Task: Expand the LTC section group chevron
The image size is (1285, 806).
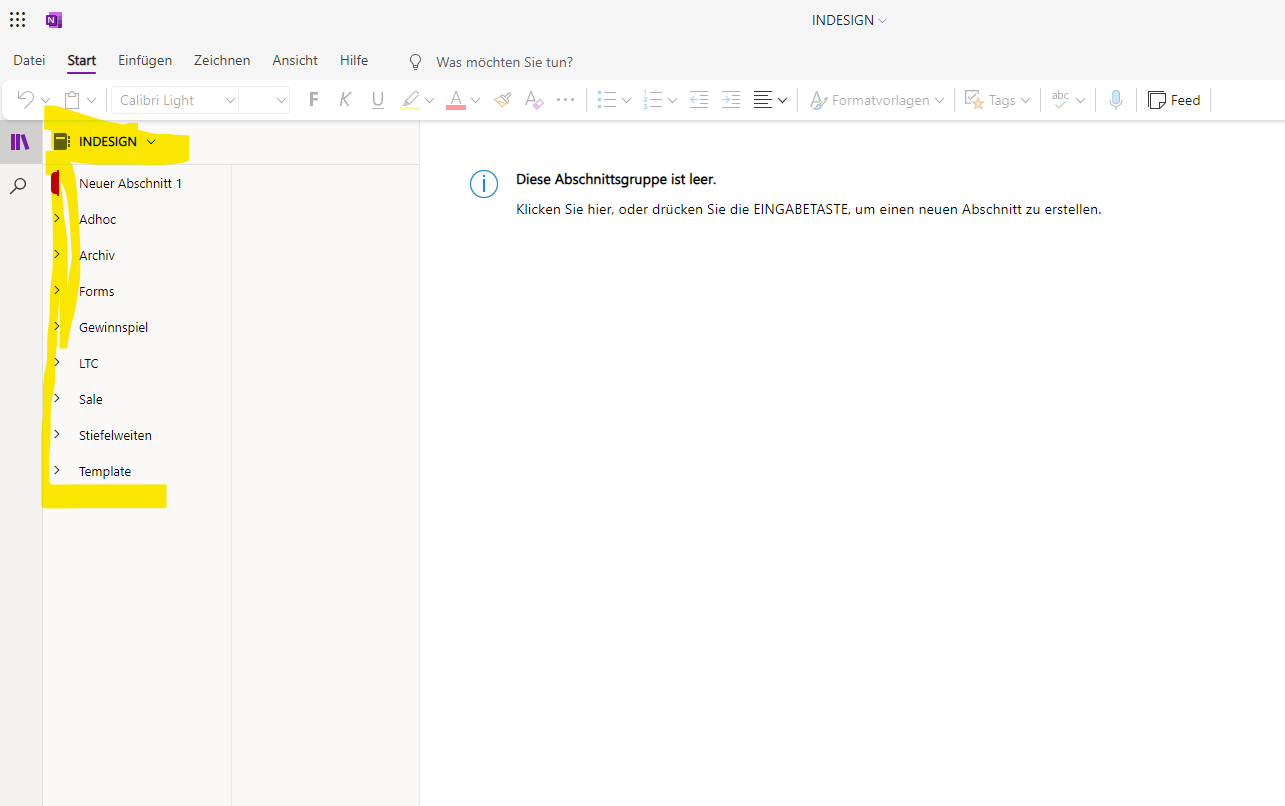Action: (57, 362)
